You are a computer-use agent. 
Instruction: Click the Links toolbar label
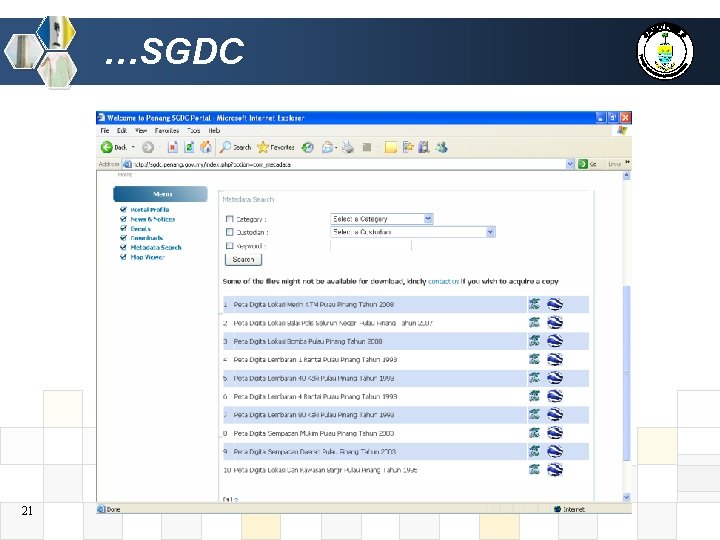[614, 164]
